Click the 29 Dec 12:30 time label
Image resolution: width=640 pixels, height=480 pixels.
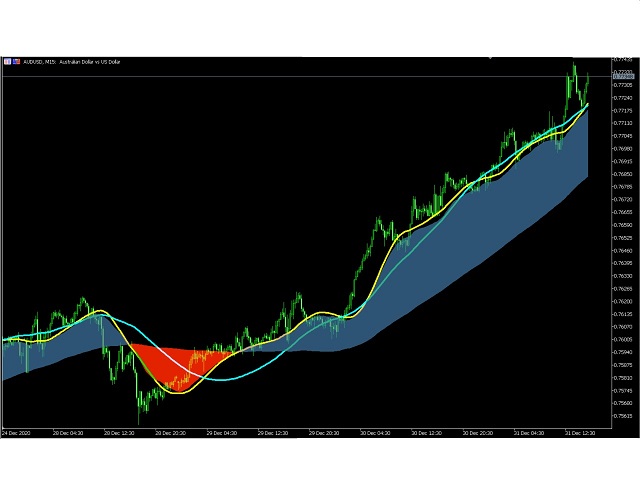tap(273, 433)
